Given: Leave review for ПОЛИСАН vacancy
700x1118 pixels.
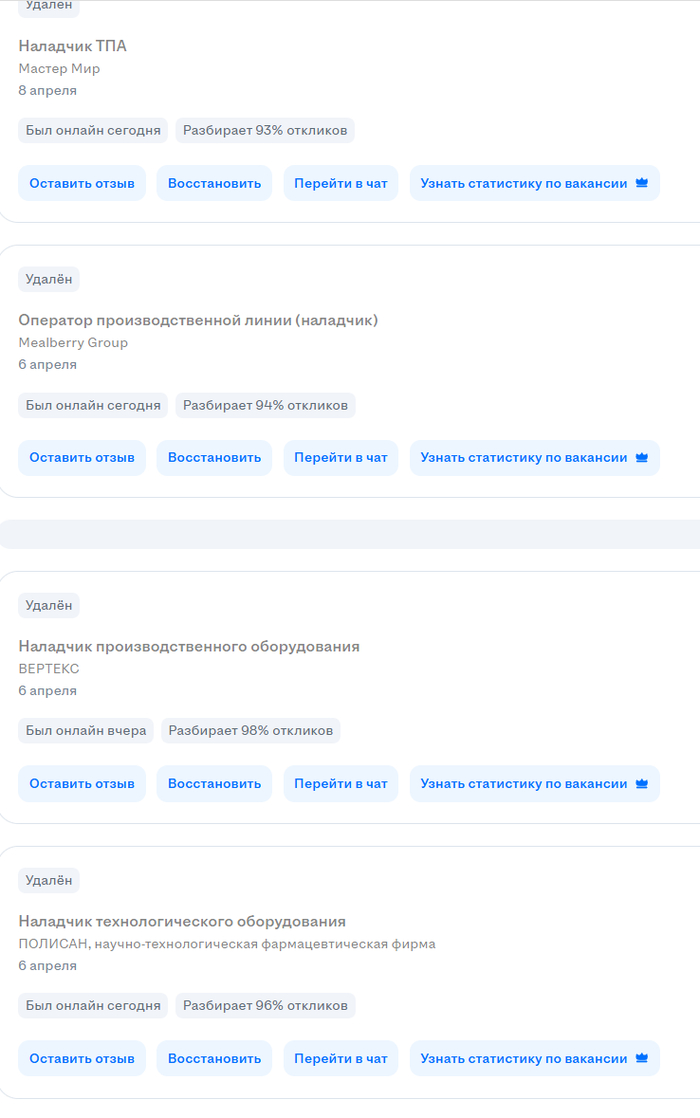Looking at the screenshot, I should (x=82, y=1059).
